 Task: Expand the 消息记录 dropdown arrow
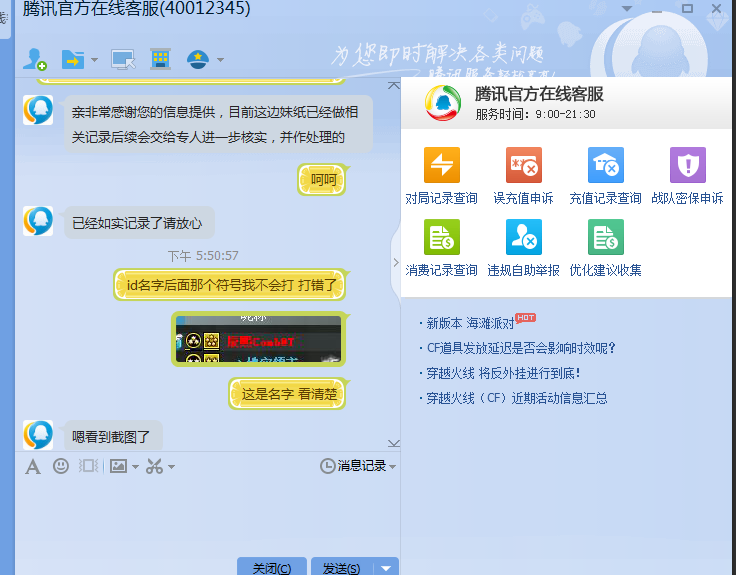click(392, 467)
